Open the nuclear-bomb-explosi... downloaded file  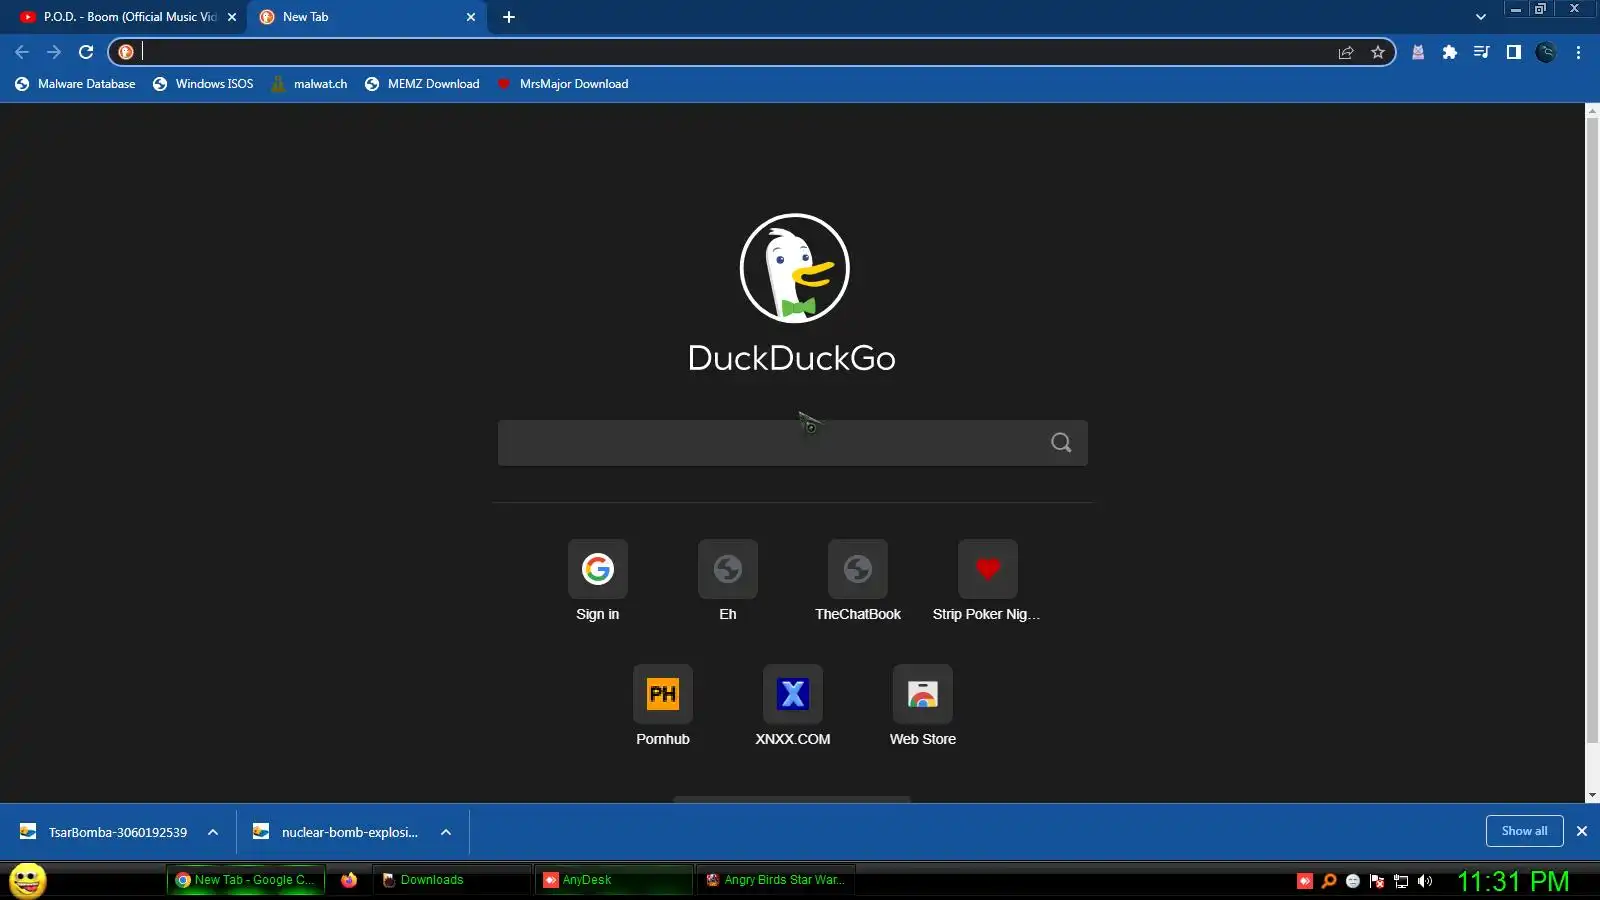click(336, 832)
